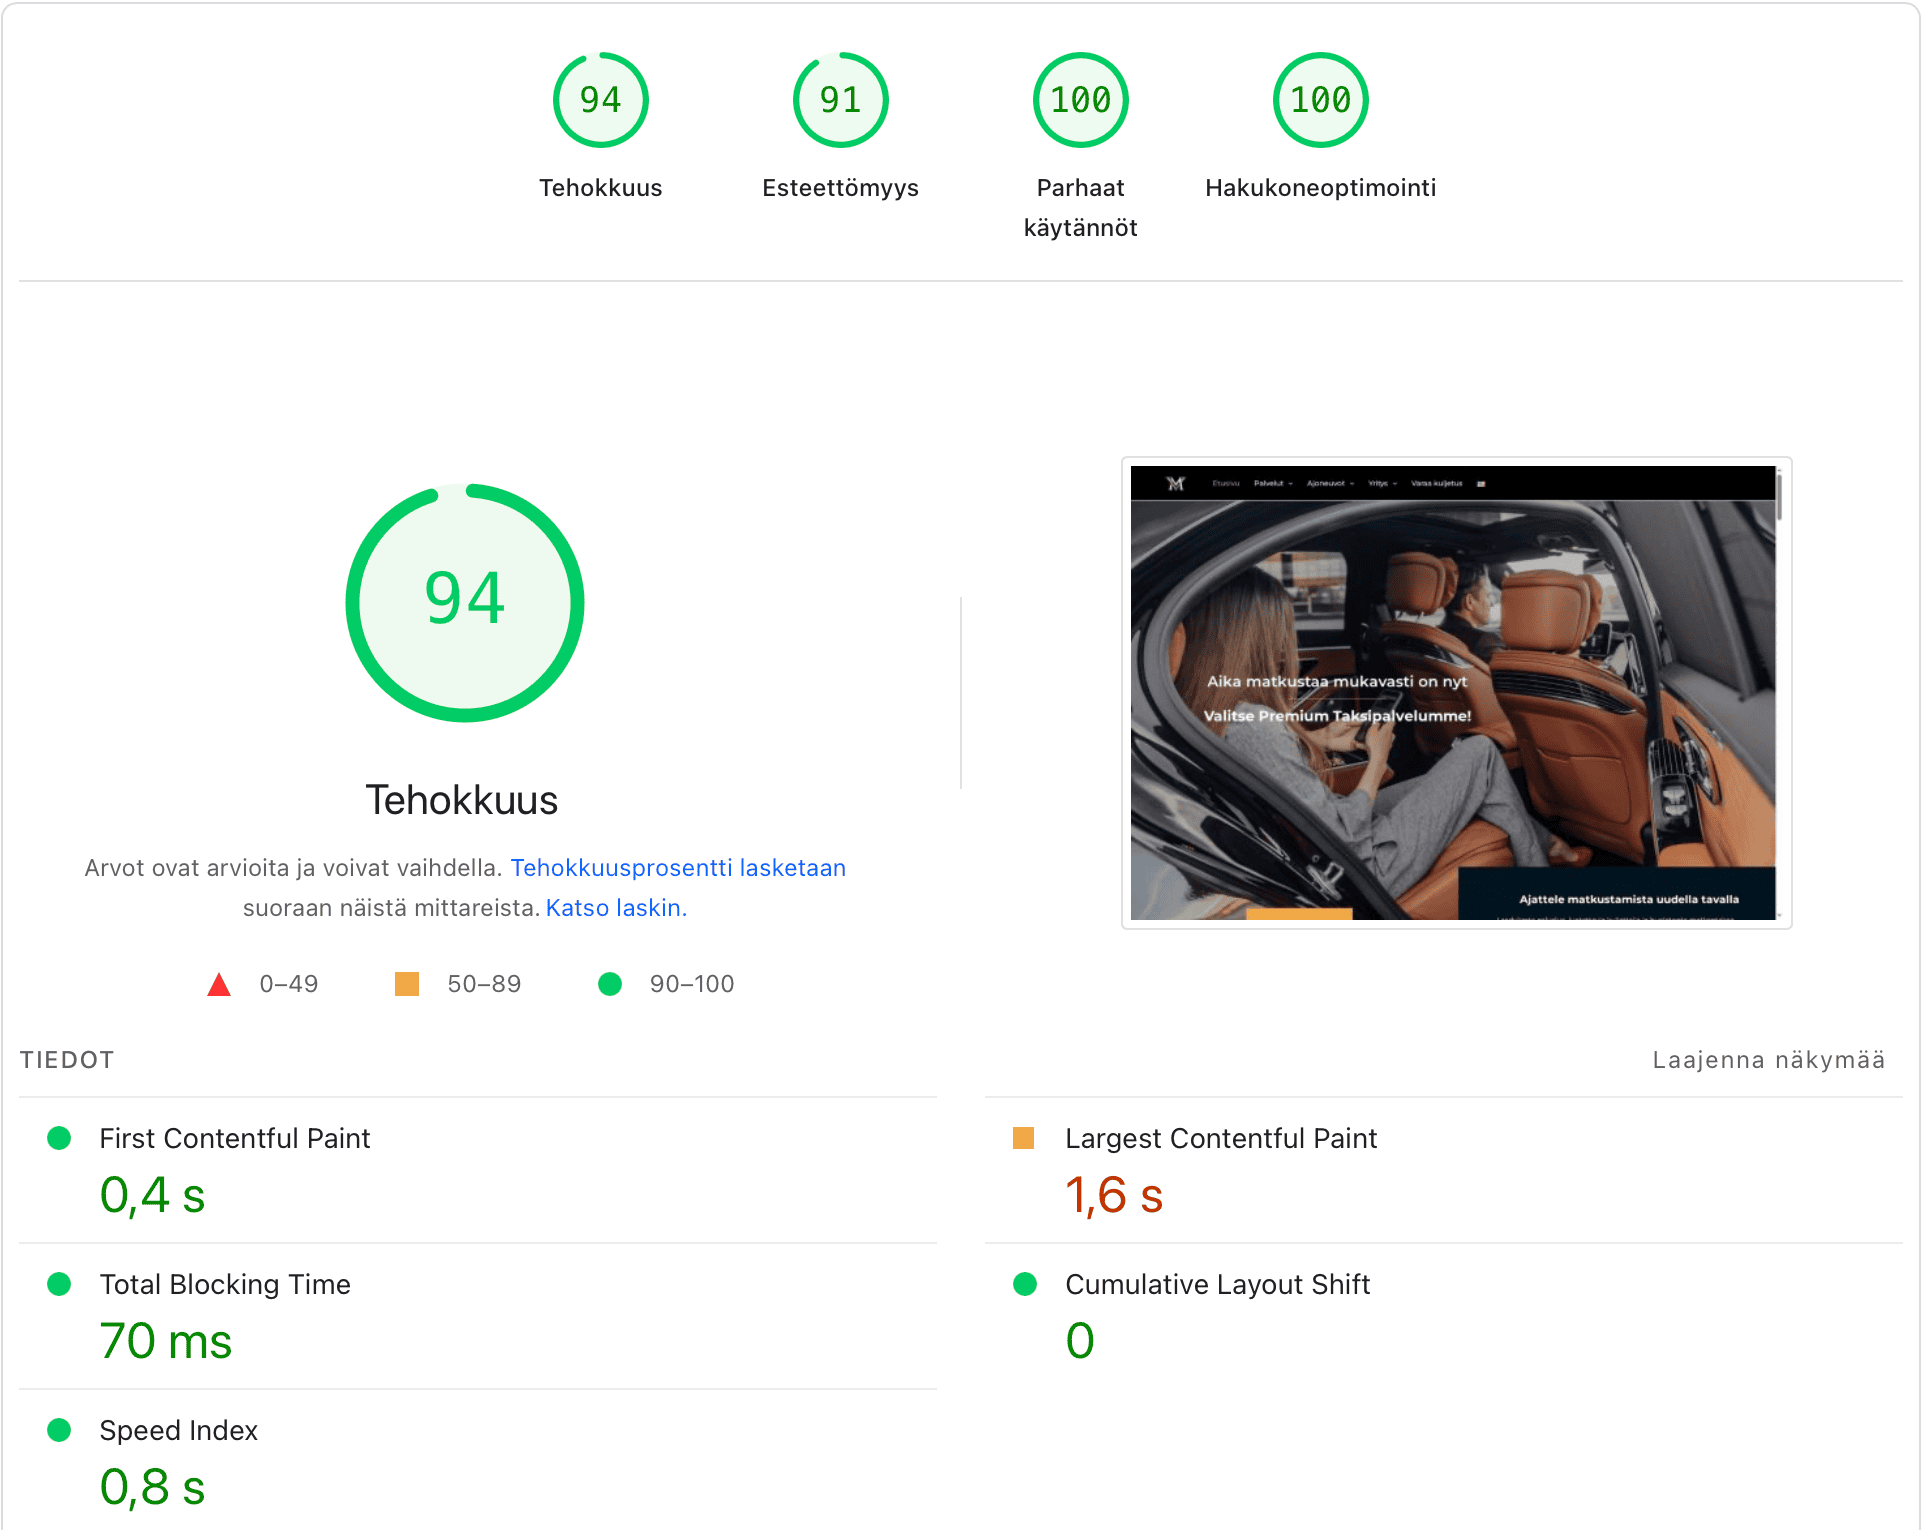The width and height of the screenshot is (1922, 1530).
Task: Click the orange square 50–89 legend icon
Action: 407,984
